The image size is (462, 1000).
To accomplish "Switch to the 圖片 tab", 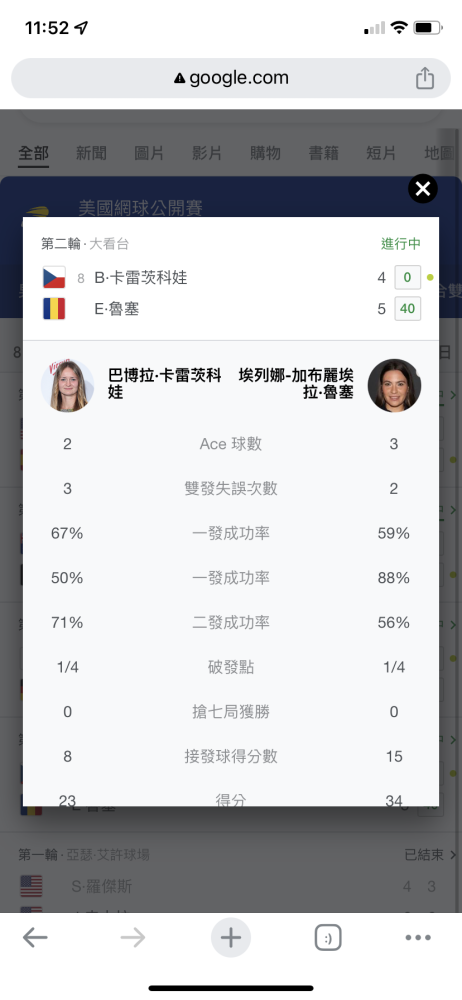I will tap(149, 153).
